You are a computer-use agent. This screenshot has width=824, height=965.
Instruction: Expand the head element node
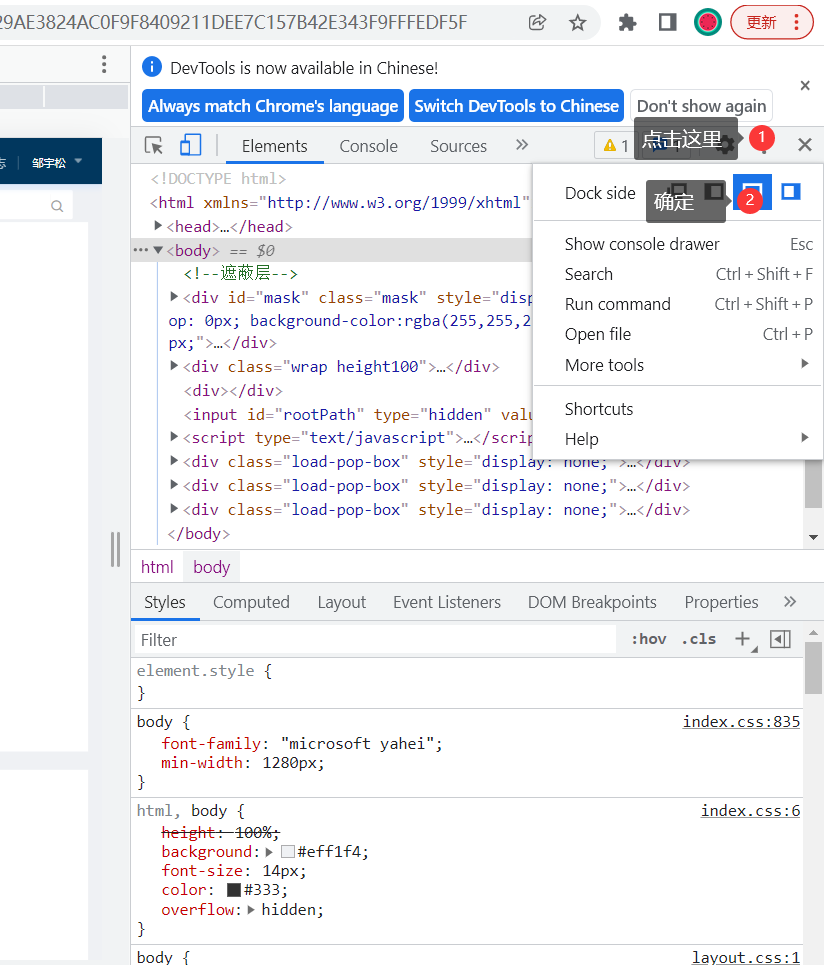159,226
